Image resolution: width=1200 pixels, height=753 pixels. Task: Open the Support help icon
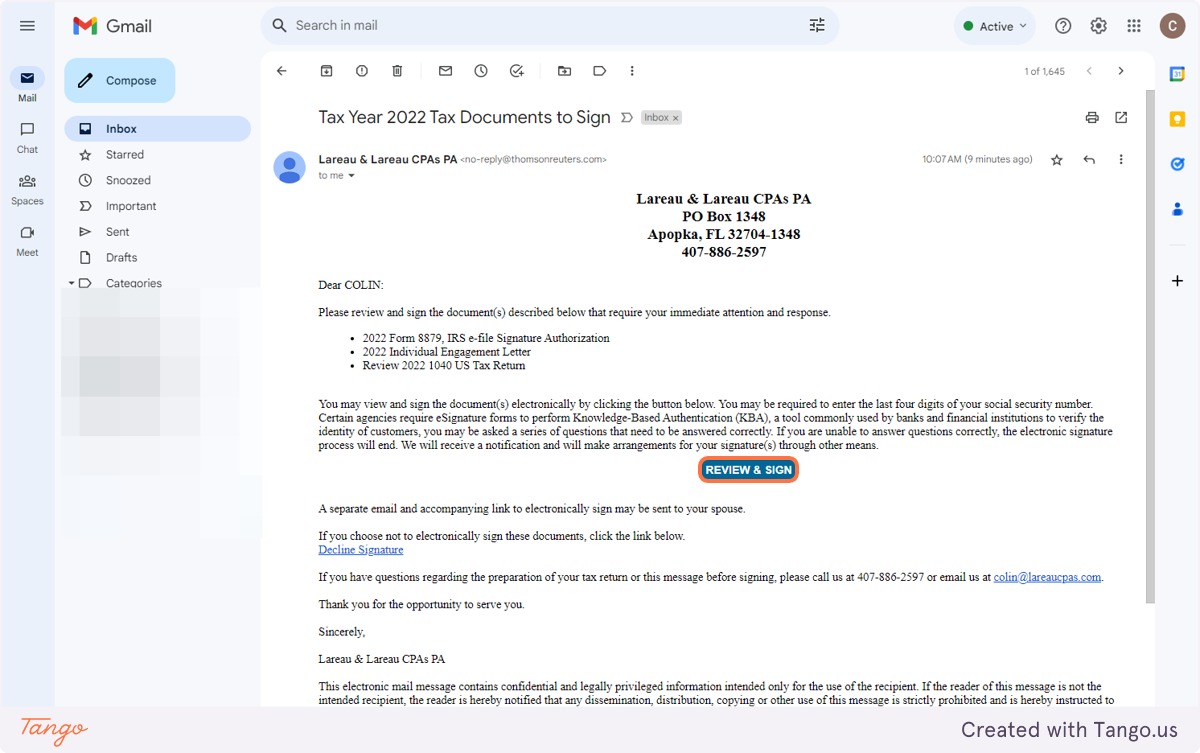coord(1063,26)
